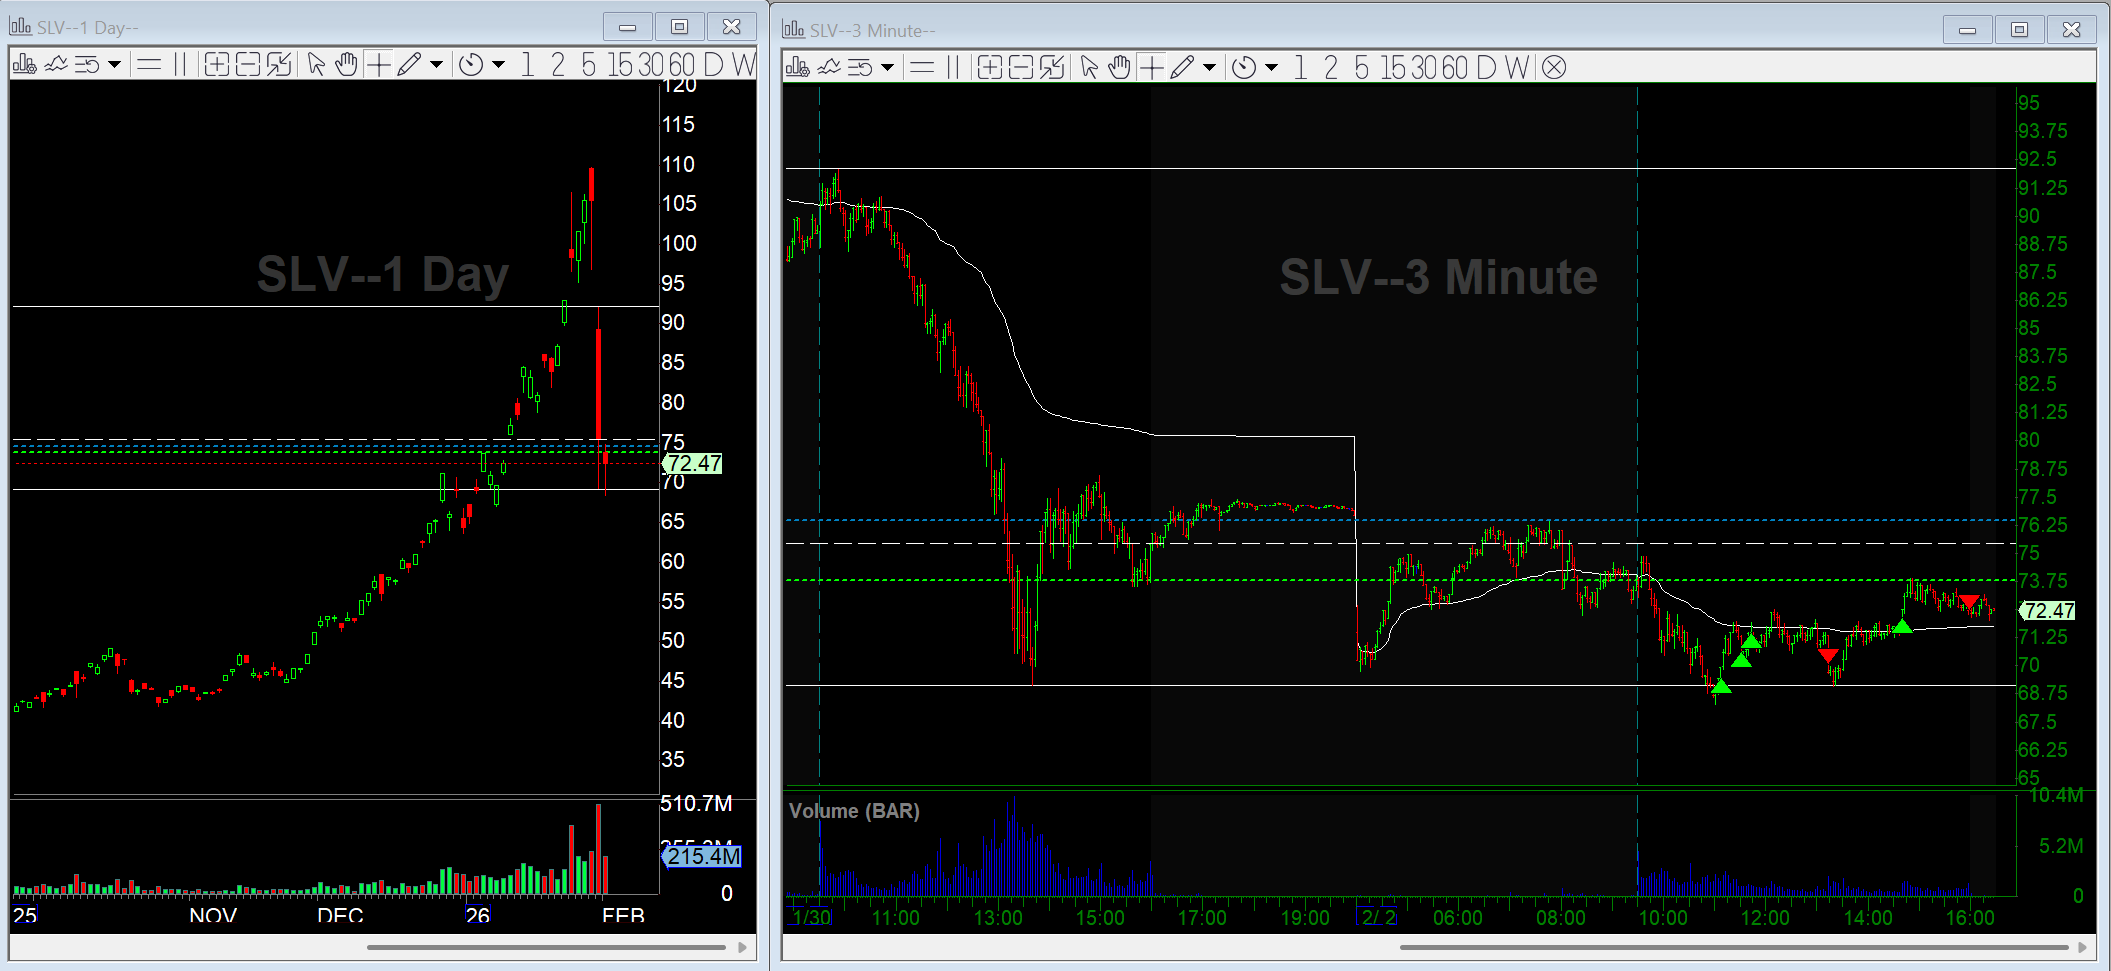Click the 2/2 date marker on 3 Minute axis

point(1378,917)
